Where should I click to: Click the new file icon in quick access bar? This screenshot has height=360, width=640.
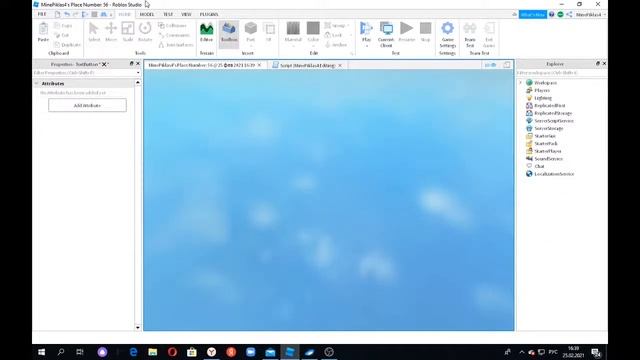[x=58, y=14]
